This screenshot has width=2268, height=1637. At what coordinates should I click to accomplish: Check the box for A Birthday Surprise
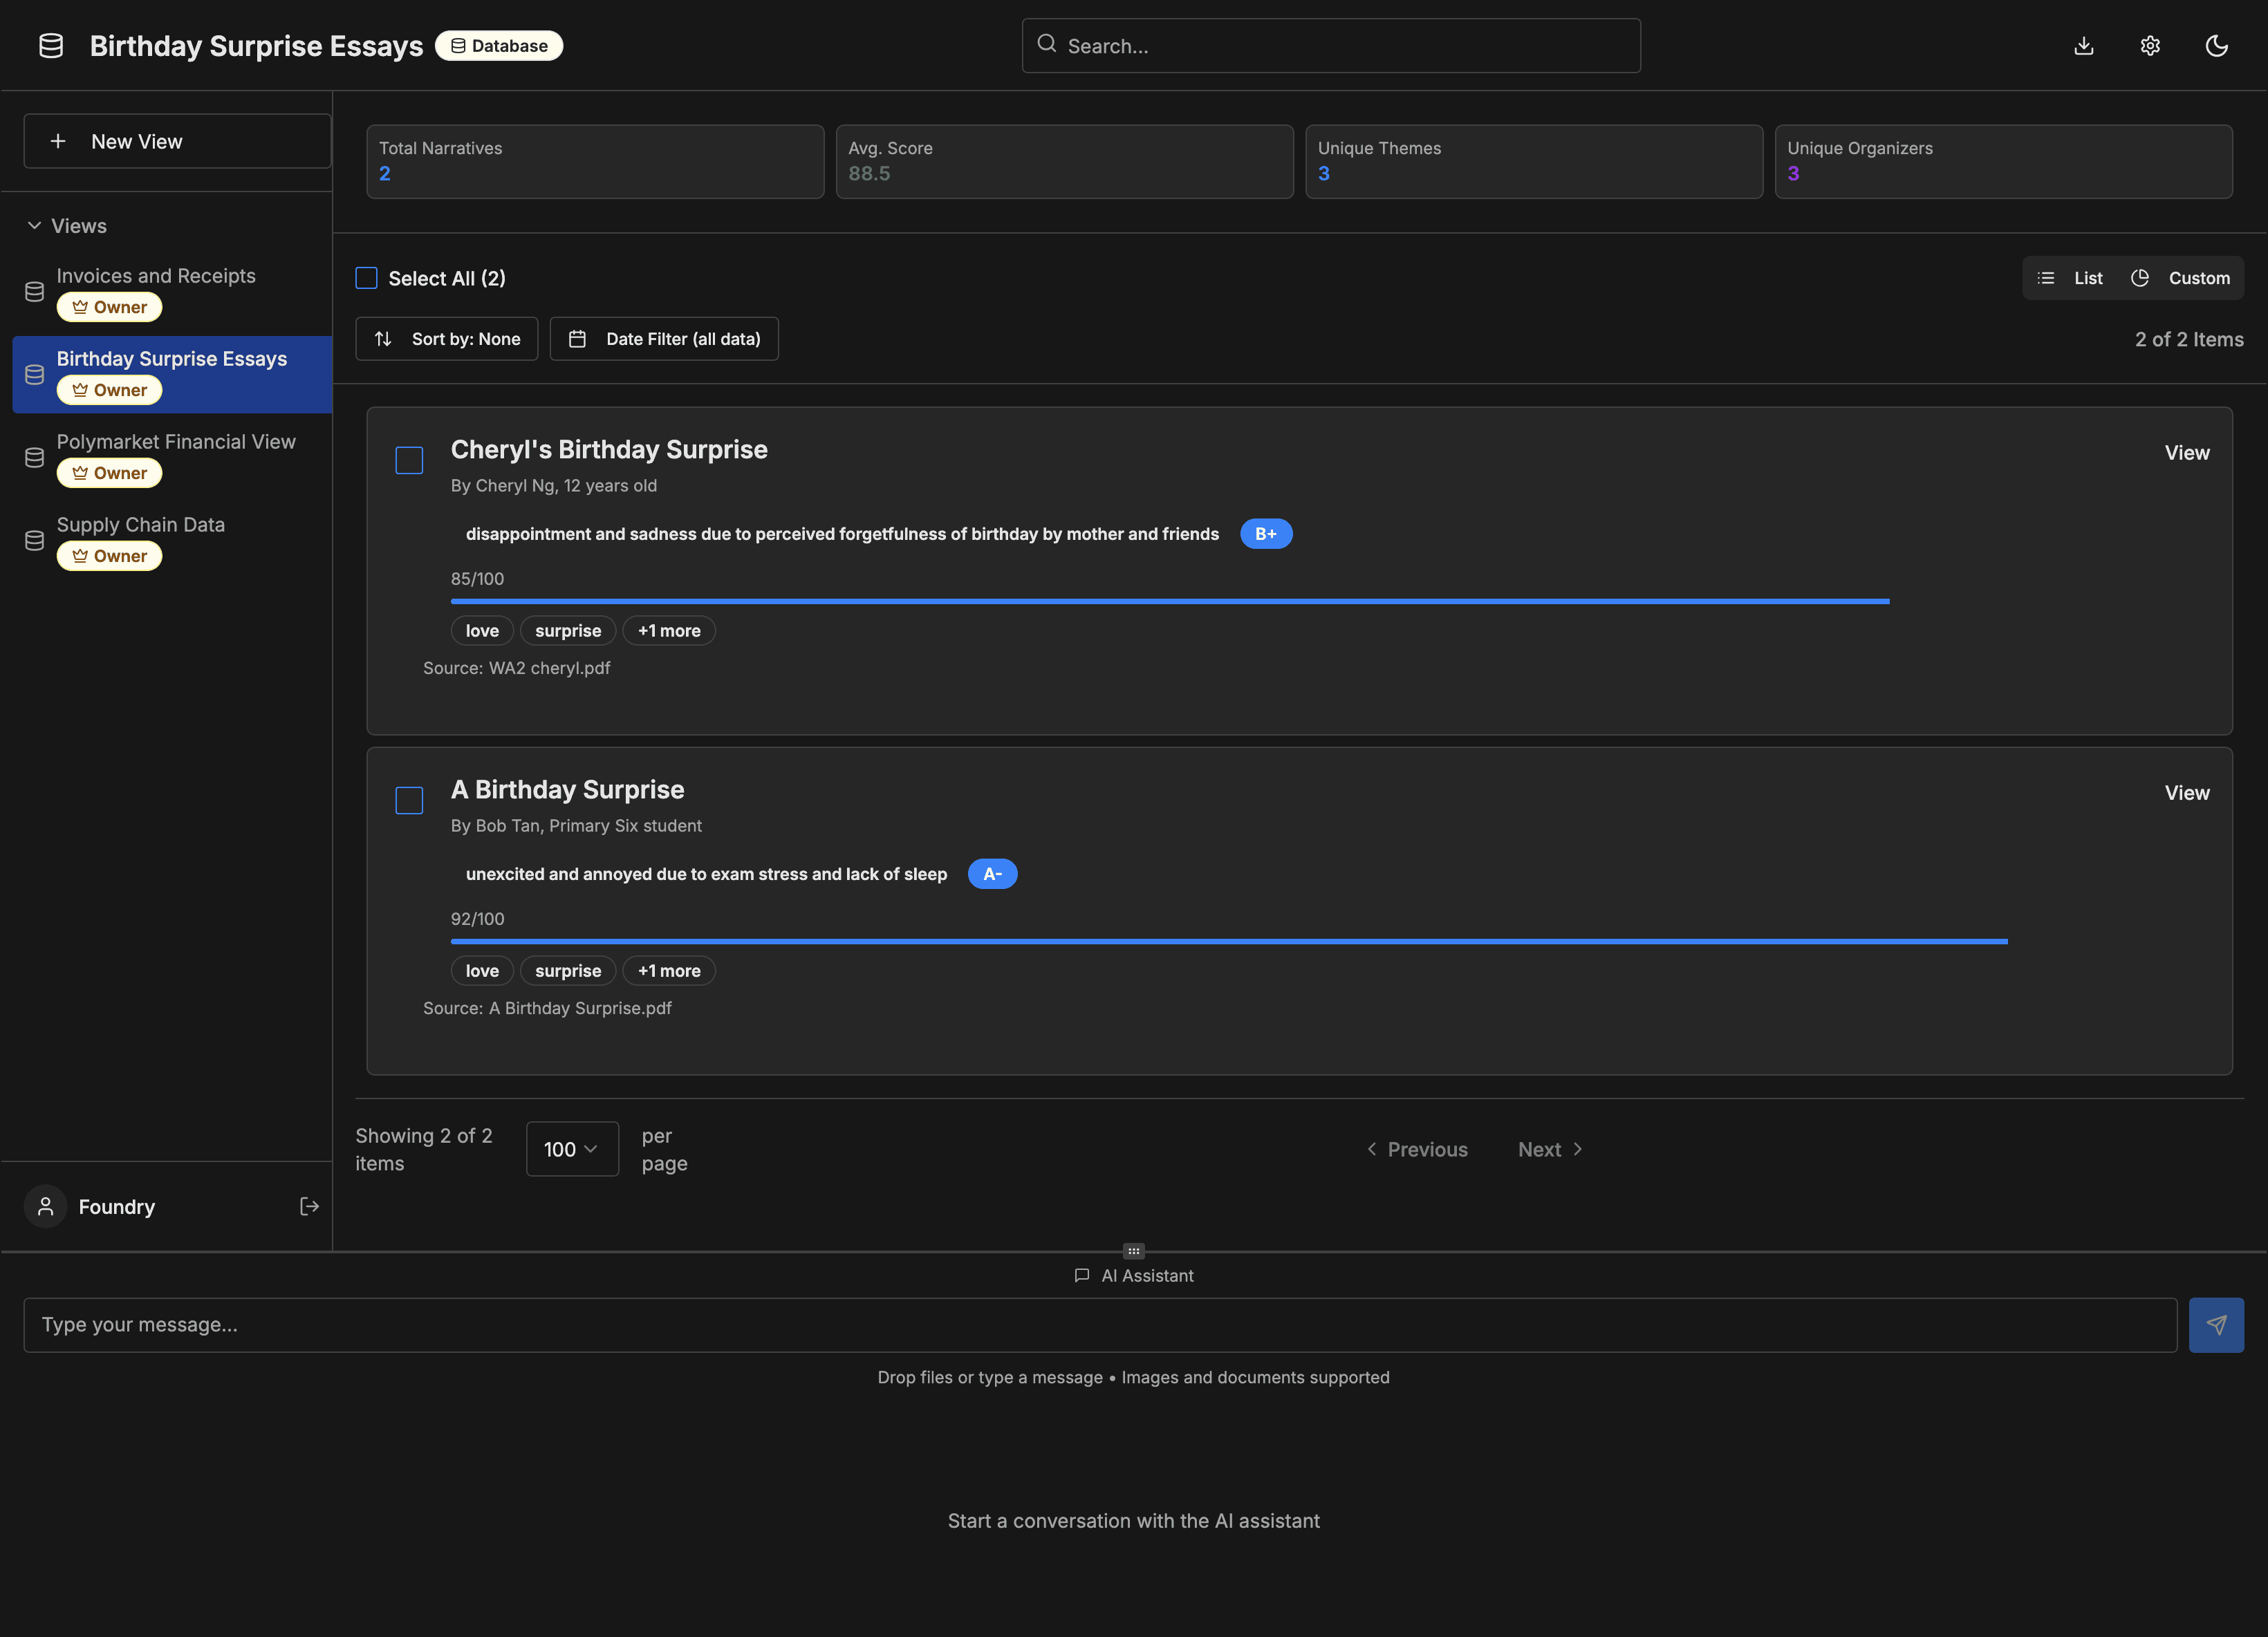point(409,800)
